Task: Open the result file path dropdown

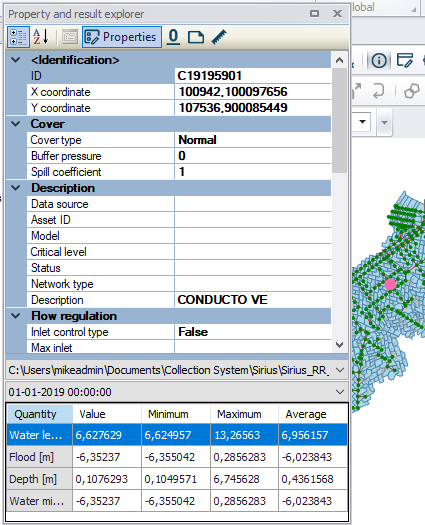Action: pyautogui.click(x=340, y=370)
